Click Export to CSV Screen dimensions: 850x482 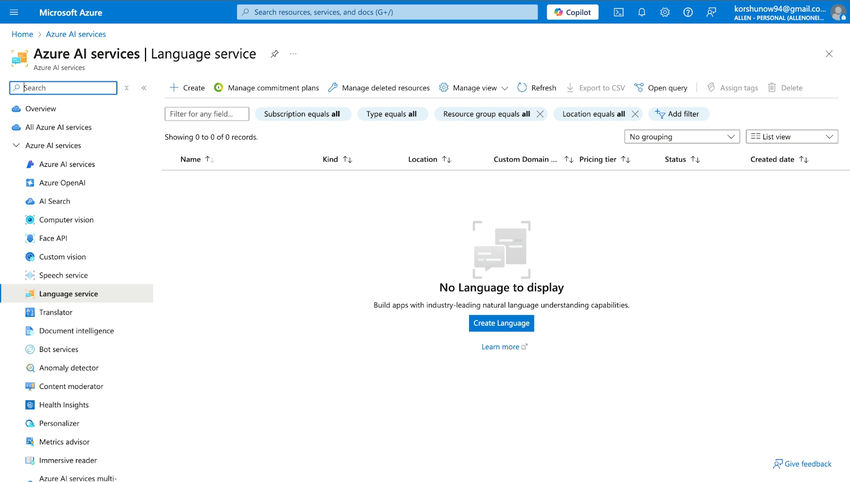(x=595, y=88)
